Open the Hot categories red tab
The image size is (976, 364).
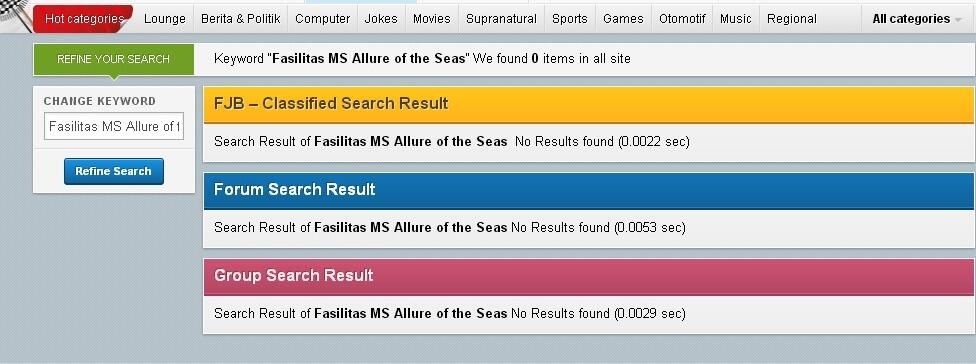point(83,19)
